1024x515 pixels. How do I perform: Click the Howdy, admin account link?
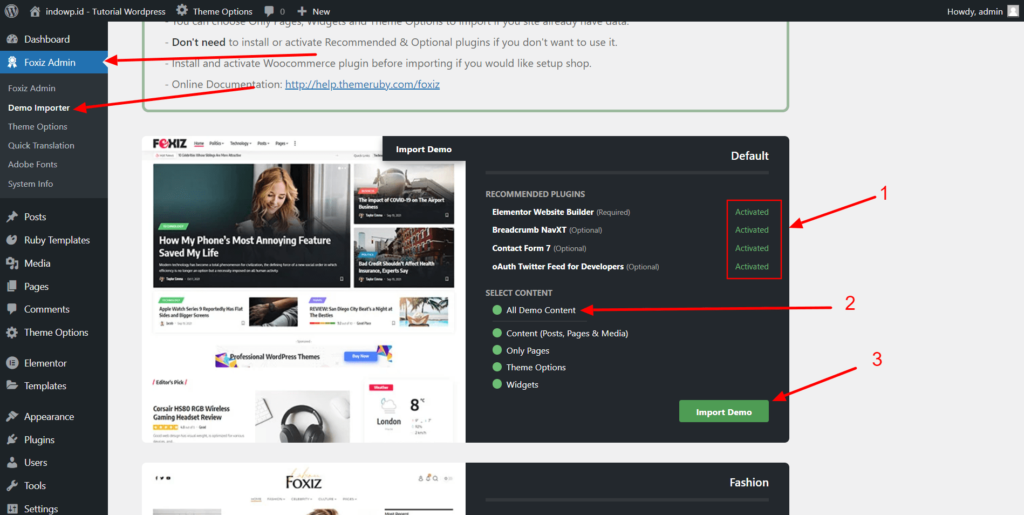click(x=976, y=11)
